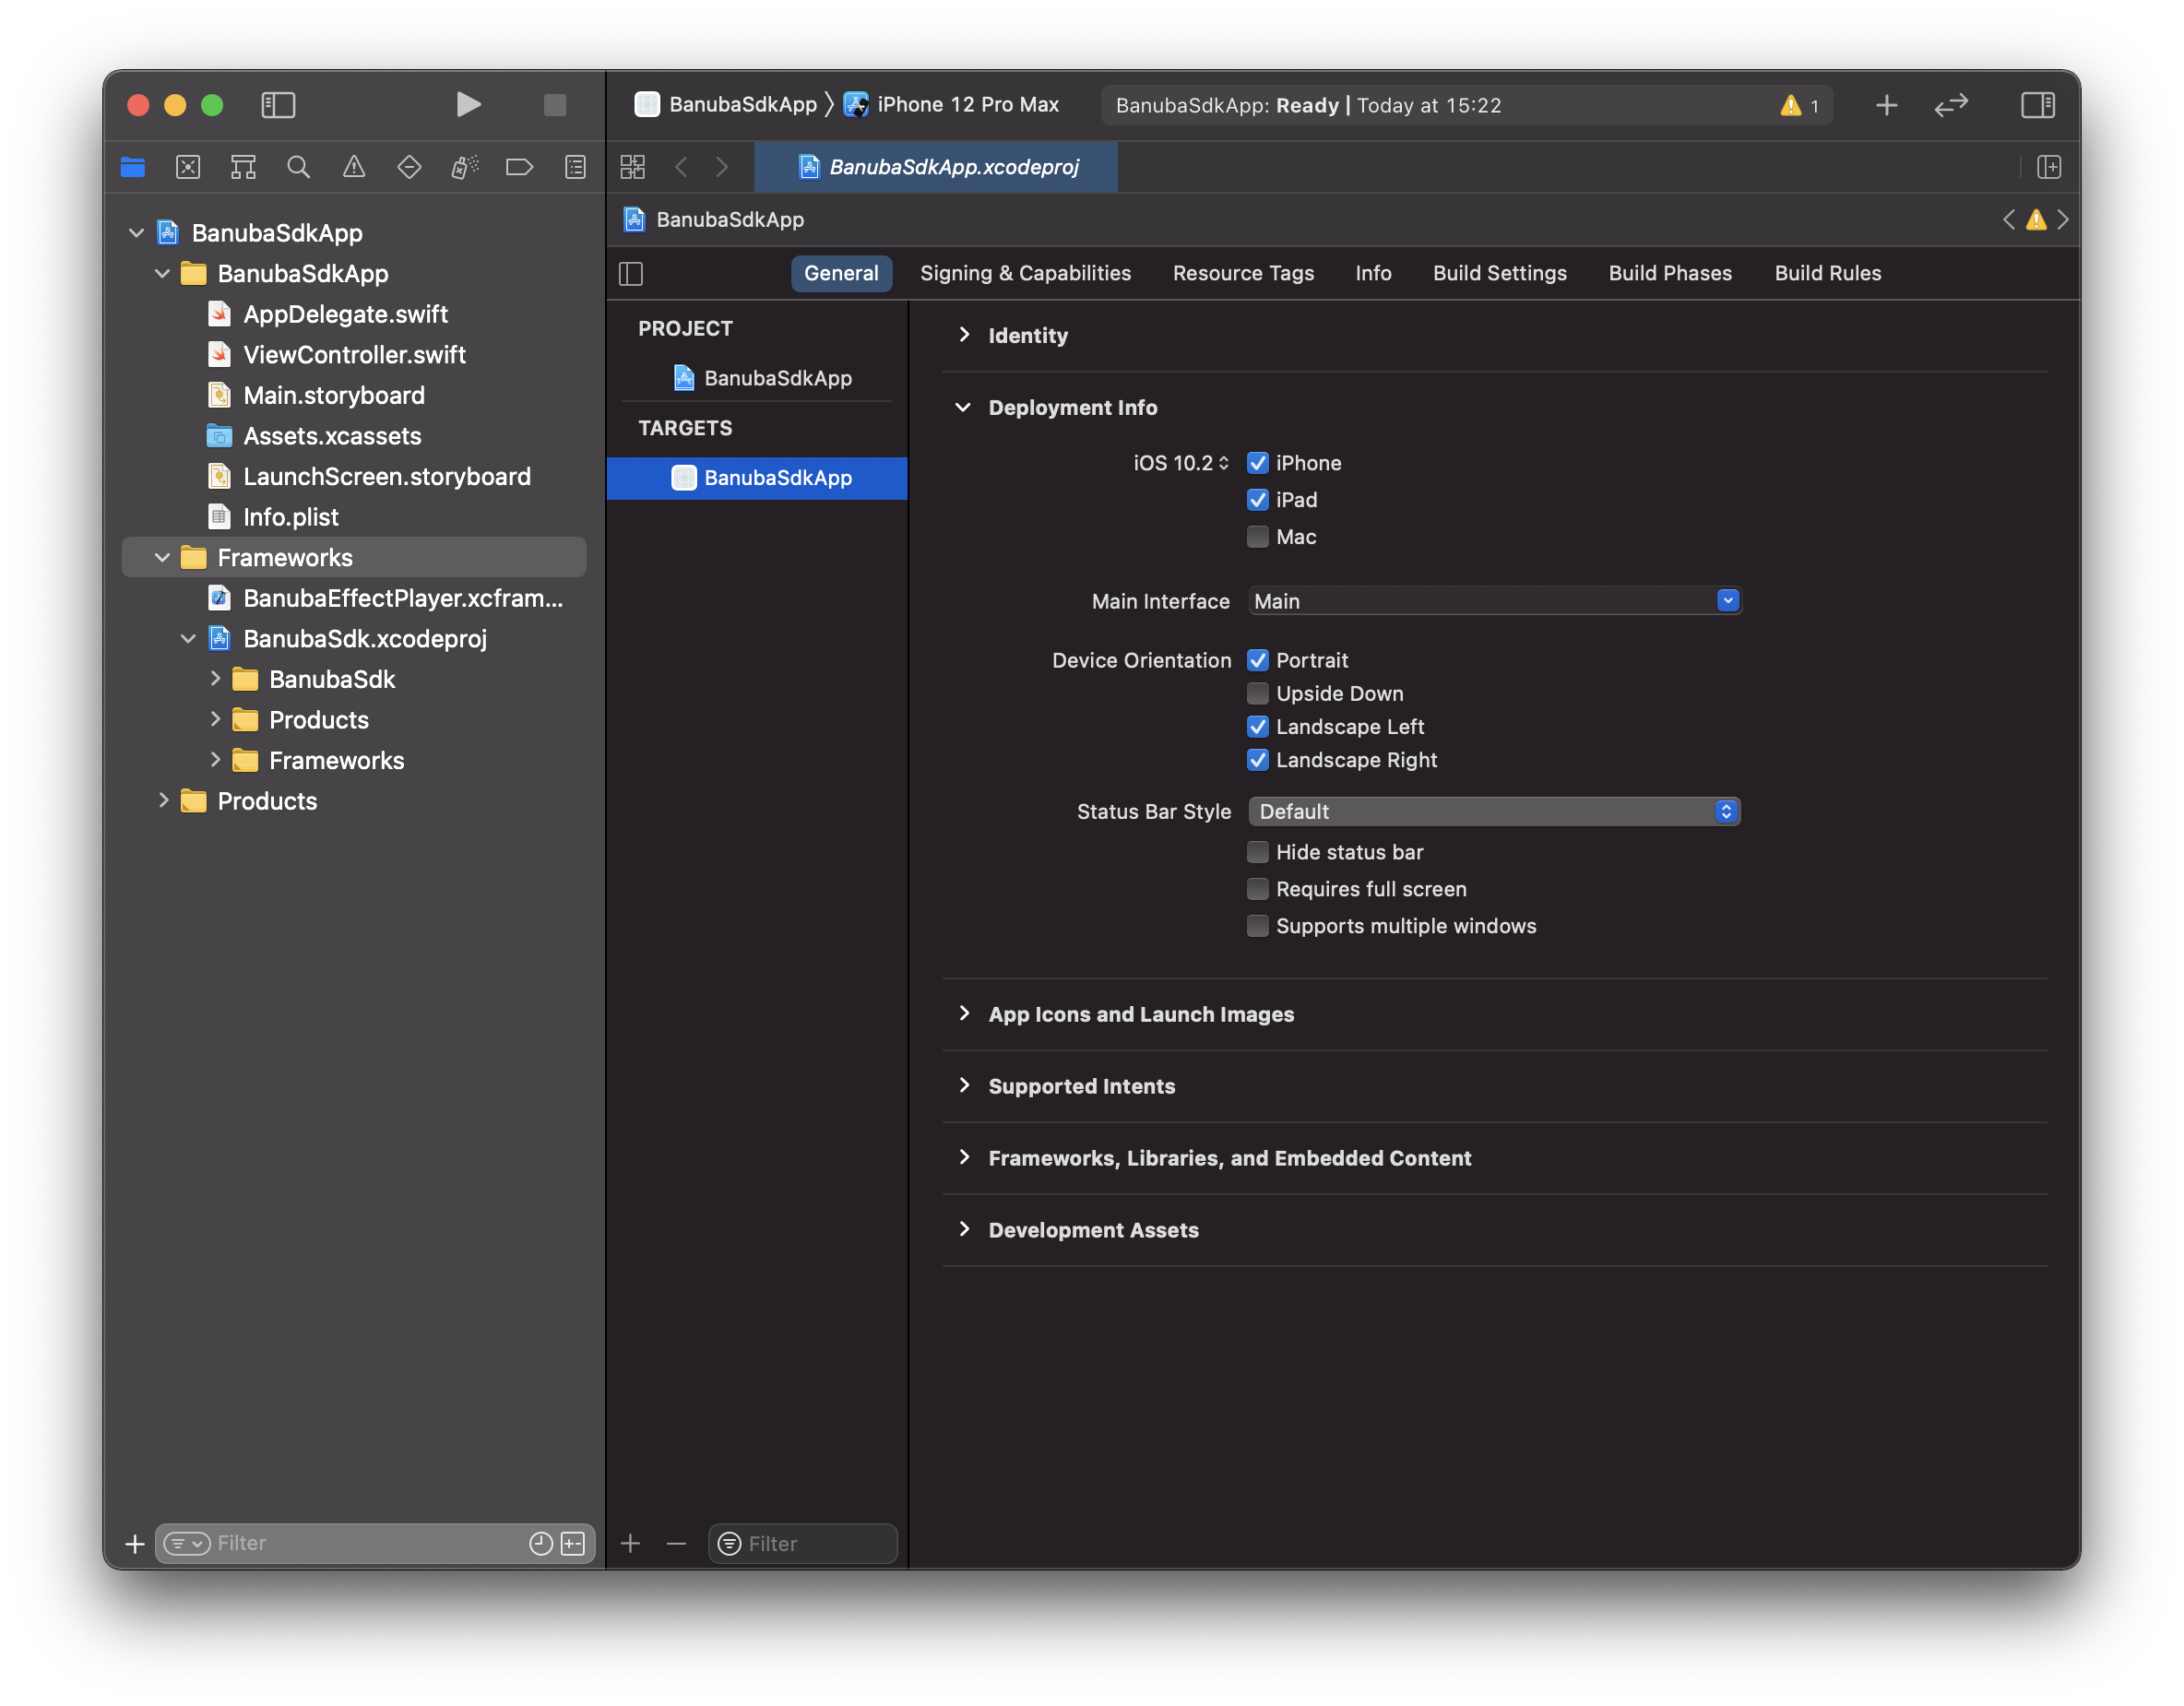Add an editor on the right
2184x1706 pixels.
[x=2049, y=167]
